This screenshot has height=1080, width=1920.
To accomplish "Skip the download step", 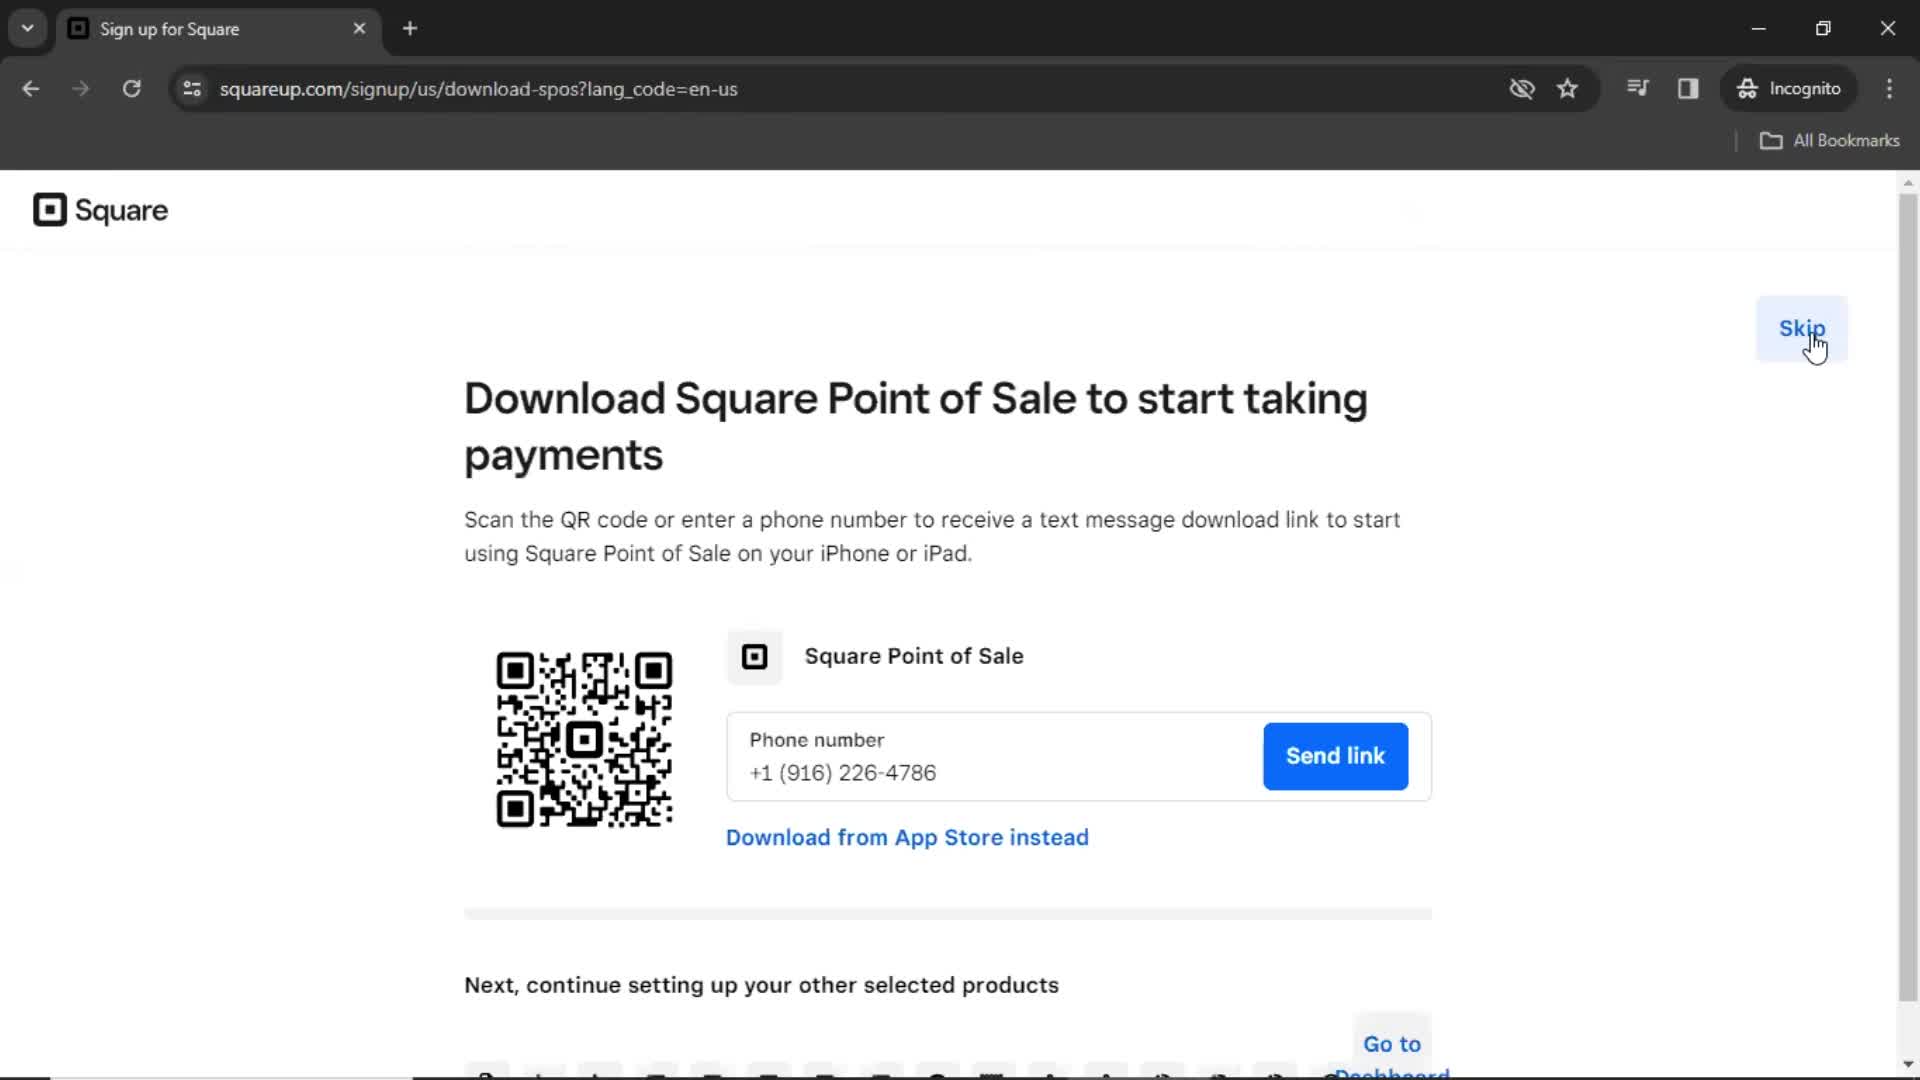I will (1801, 329).
